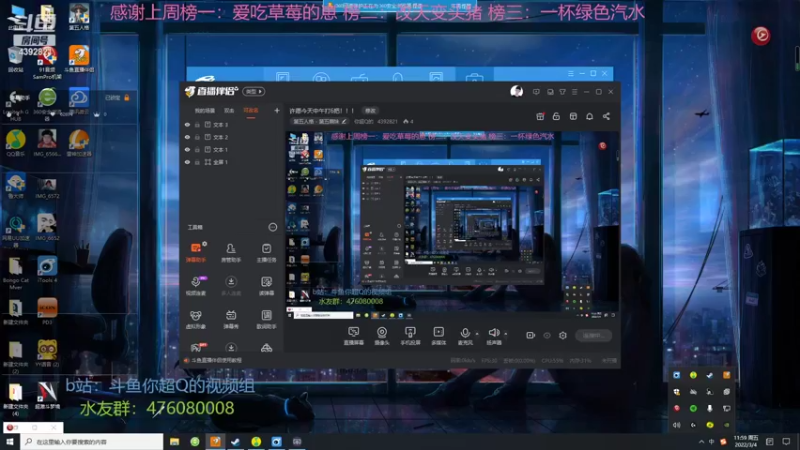Open the 斗鱼直播伴侣 desktop shortcut
This screenshot has width=800, height=450.
point(79,58)
